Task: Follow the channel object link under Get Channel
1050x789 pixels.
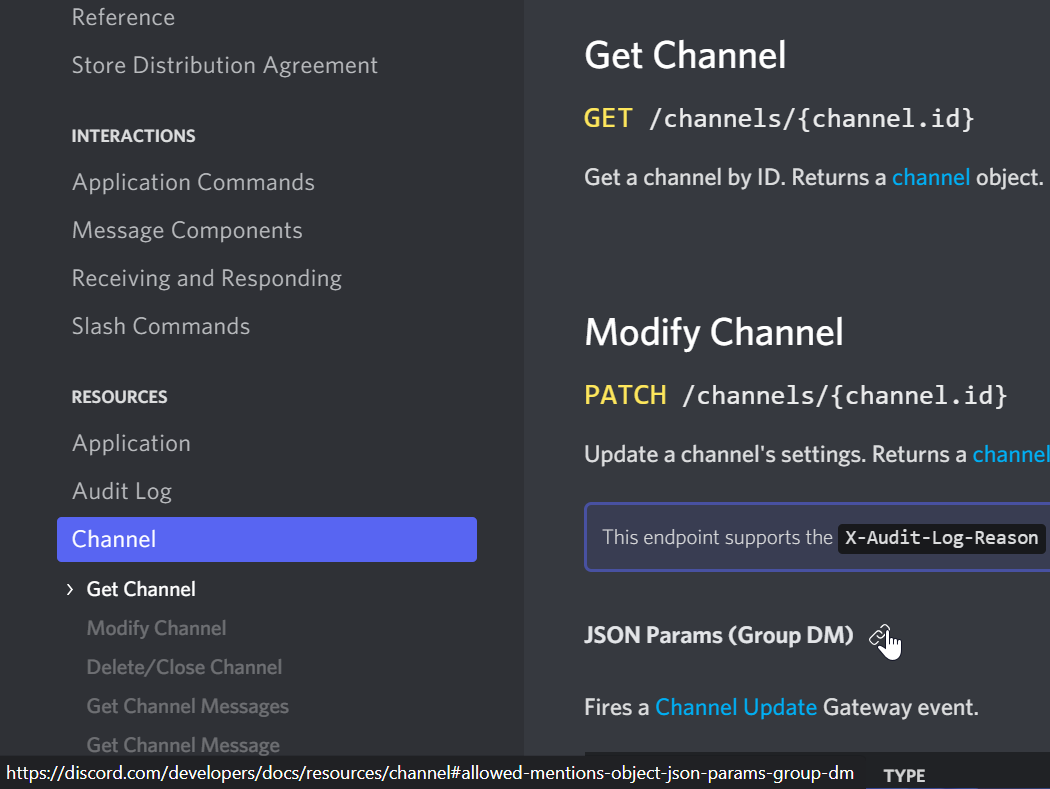Action: point(931,177)
